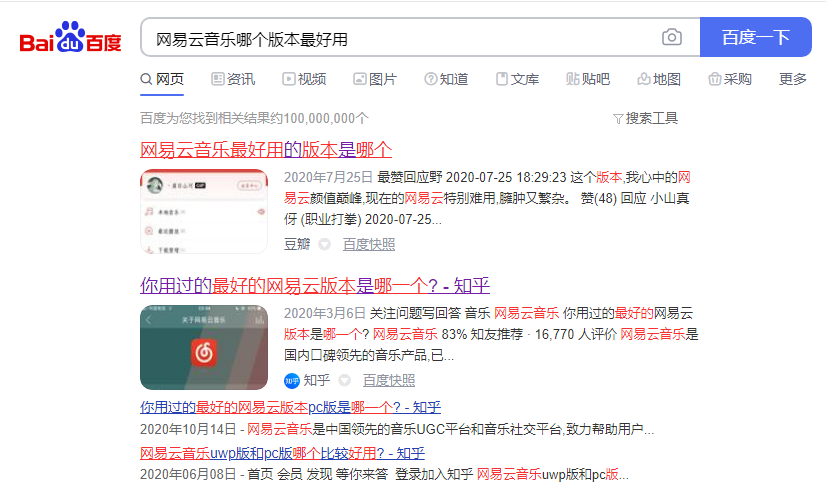
Task: Switch to the 视频 tab
Action: tap(304, 79)
